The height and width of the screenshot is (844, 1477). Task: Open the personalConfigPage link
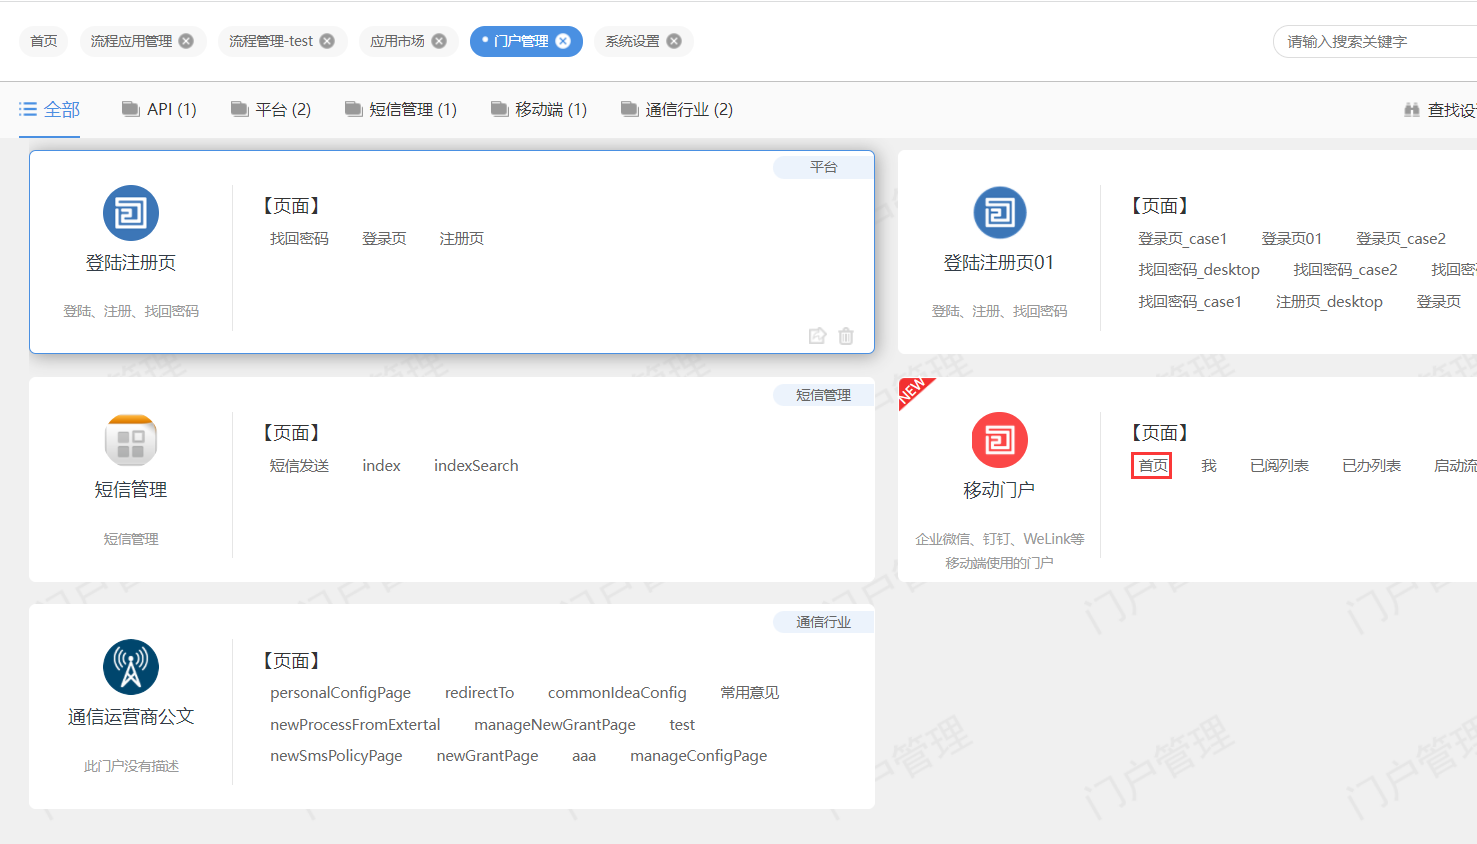pos(340,693)
